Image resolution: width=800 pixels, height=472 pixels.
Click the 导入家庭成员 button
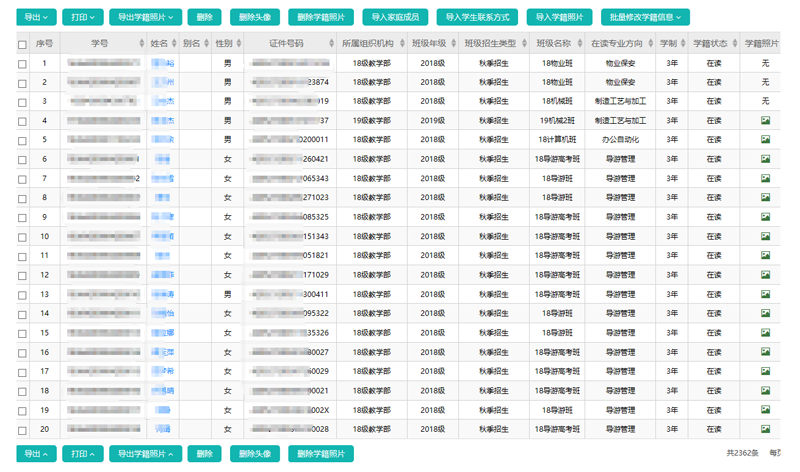pos(396,17)
